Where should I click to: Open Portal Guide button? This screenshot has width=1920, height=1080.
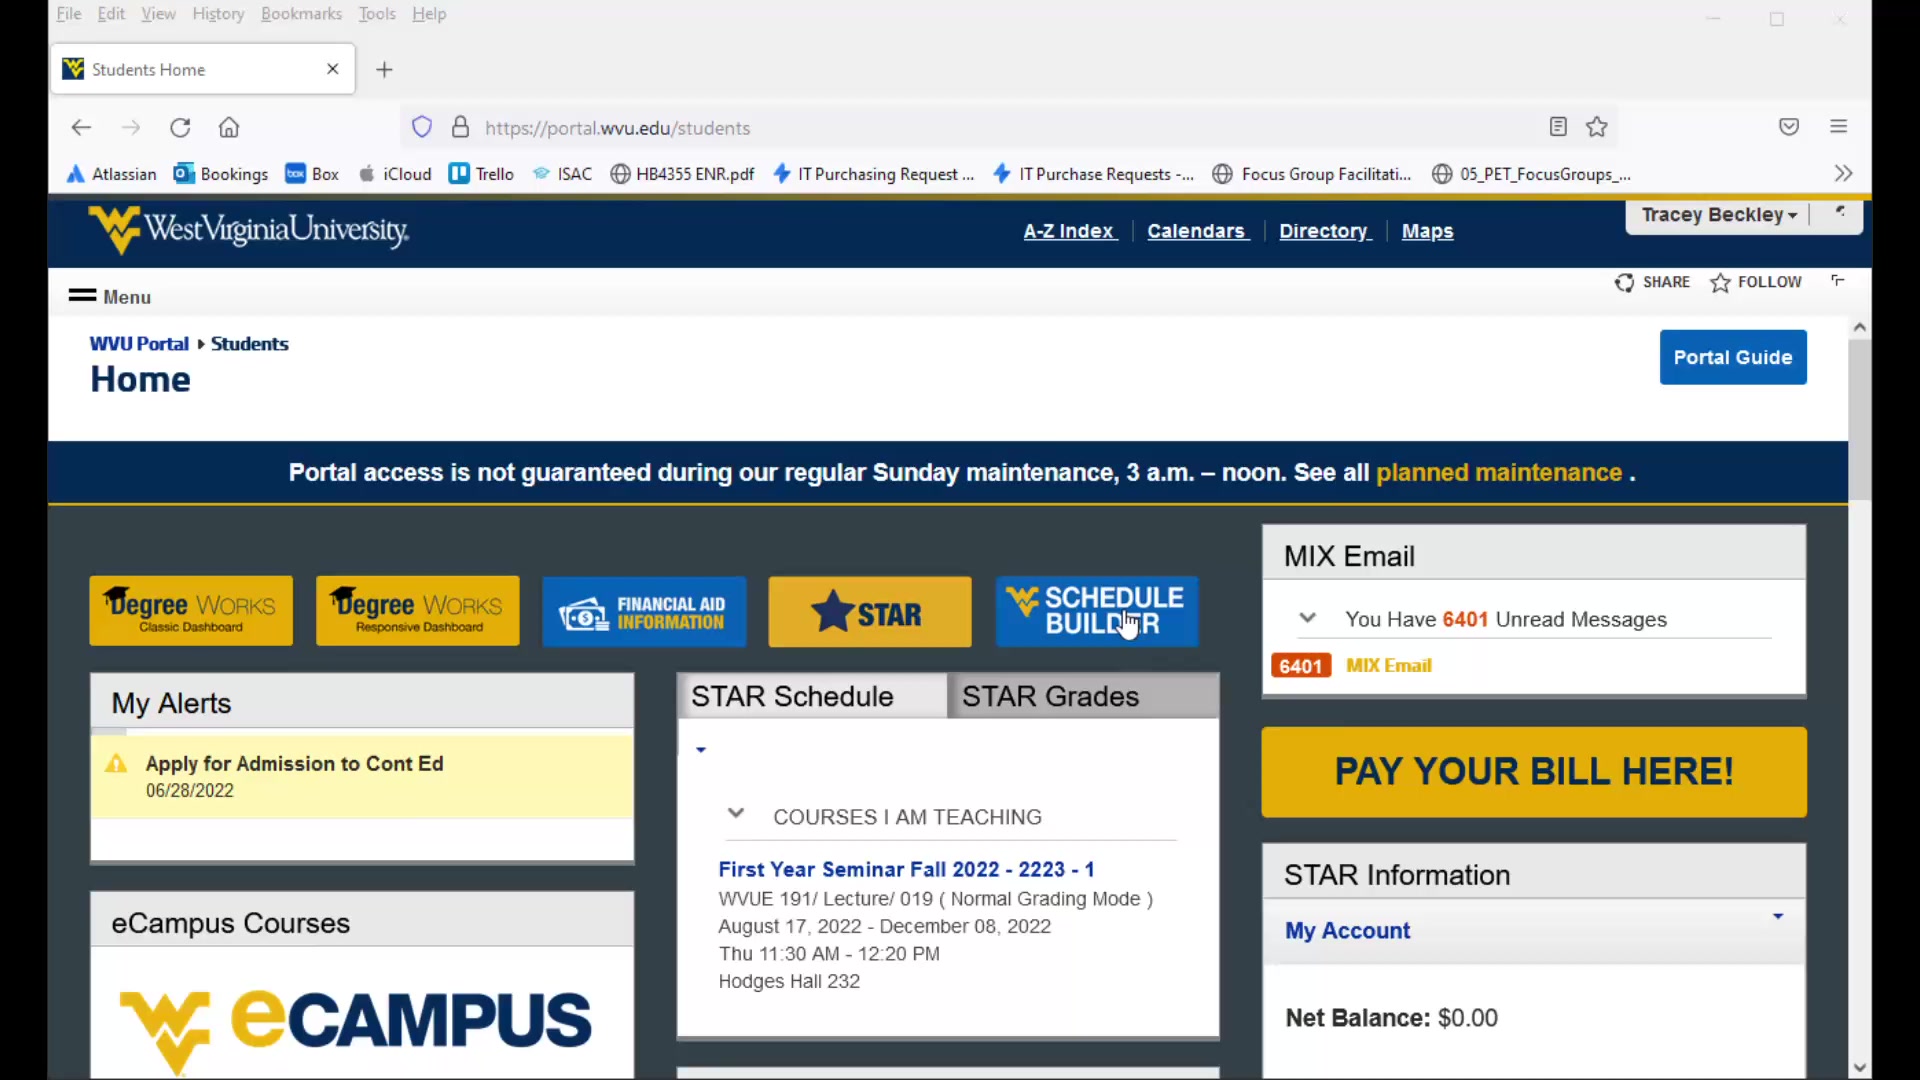1733,357
